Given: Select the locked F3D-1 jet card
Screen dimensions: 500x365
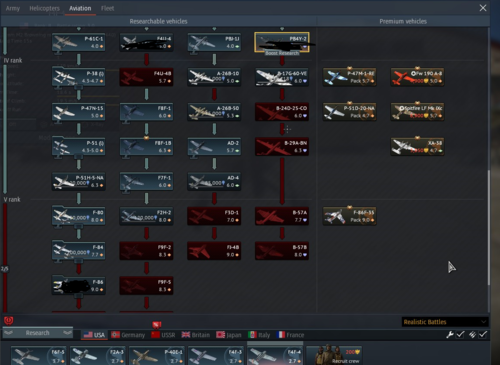Looking at the screenshot, I should 214,216.
